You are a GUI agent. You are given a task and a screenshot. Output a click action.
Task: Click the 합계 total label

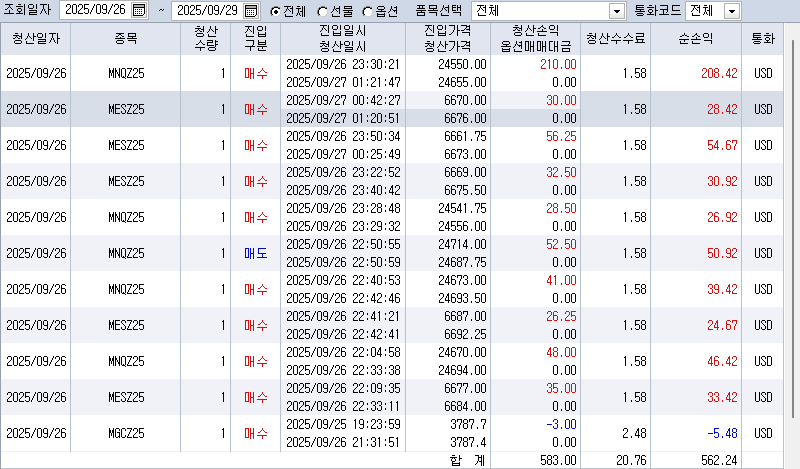coord(467,460)
